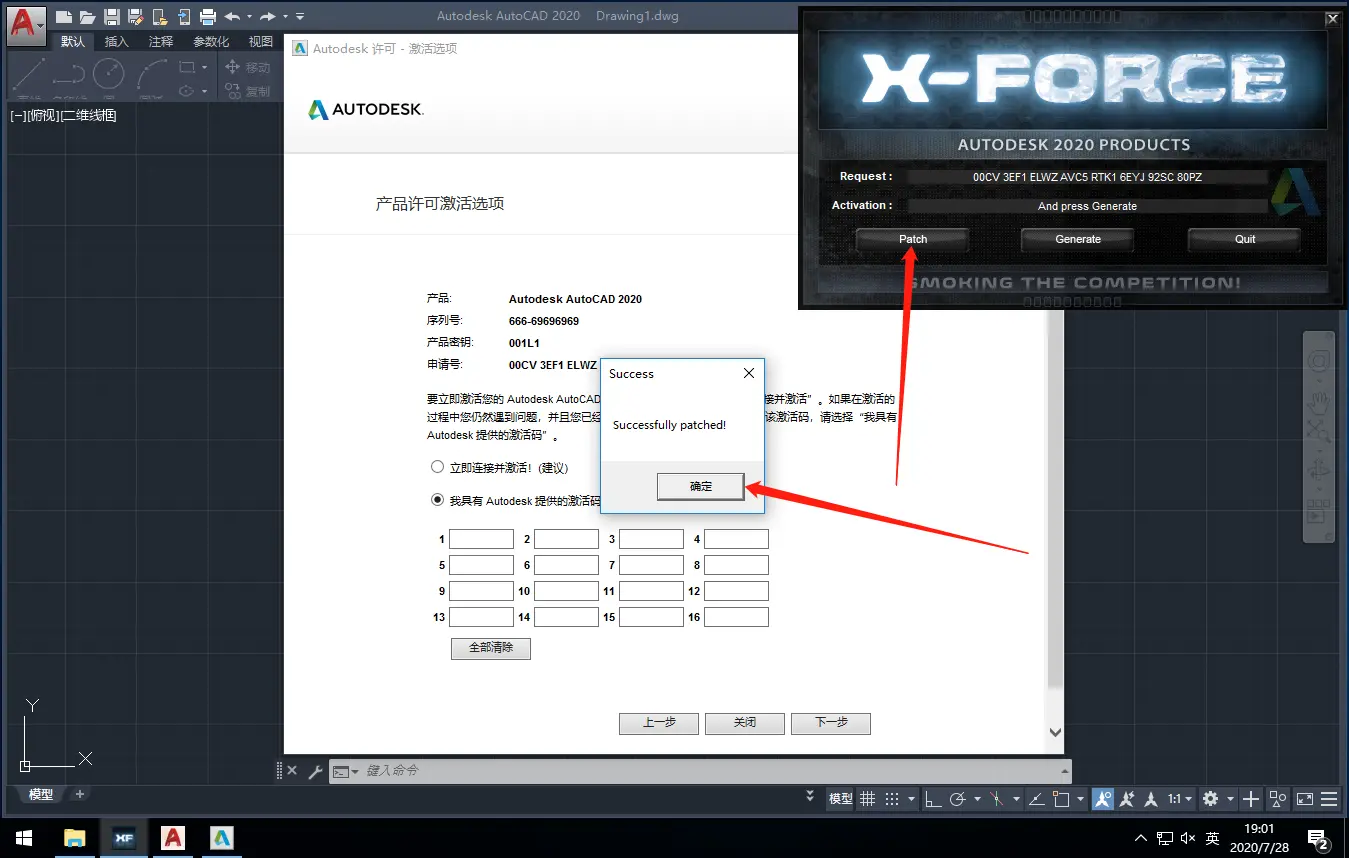The image size is (1349, 858).
Task: Switch to the 默认 ribbon tab
Action: pos(73,42)
